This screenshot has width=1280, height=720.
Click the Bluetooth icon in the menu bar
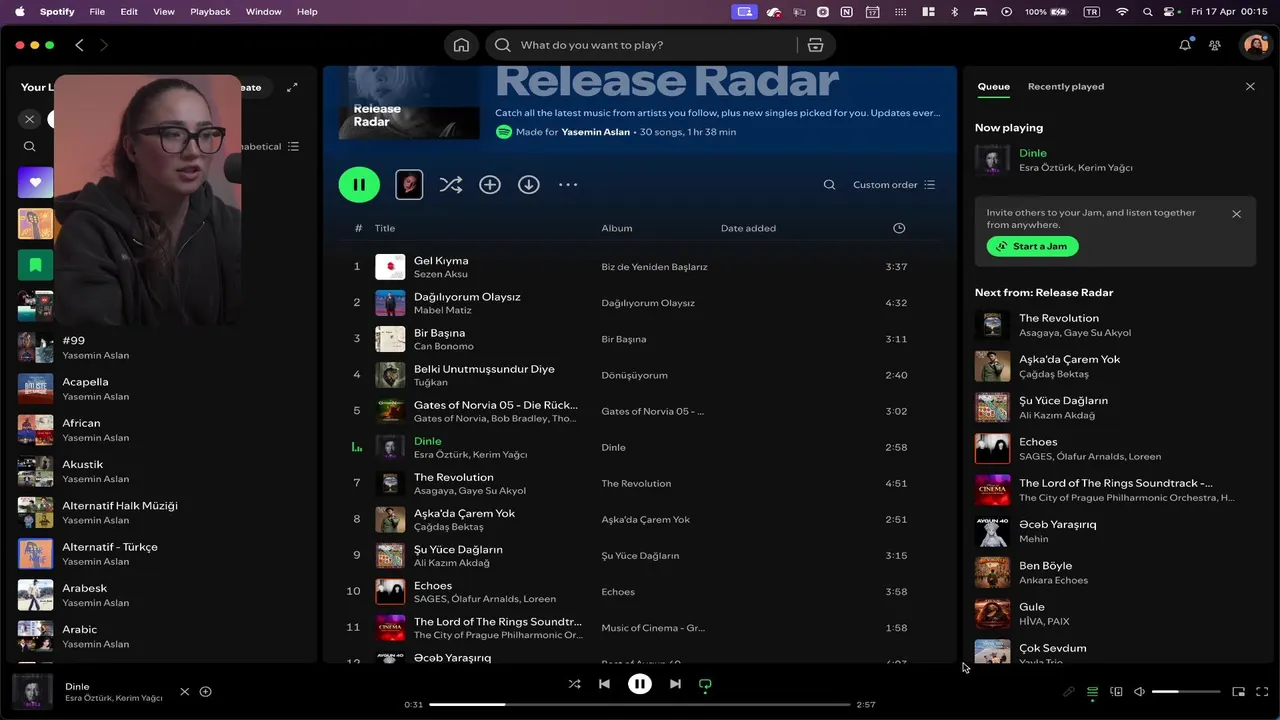click(x=954, y=12)
